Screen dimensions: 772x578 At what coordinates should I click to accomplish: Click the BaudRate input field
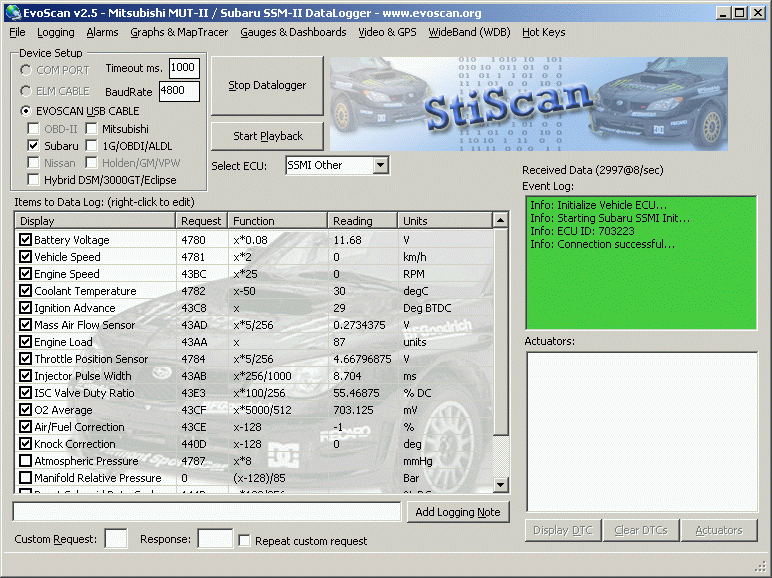tap(179, 91)
